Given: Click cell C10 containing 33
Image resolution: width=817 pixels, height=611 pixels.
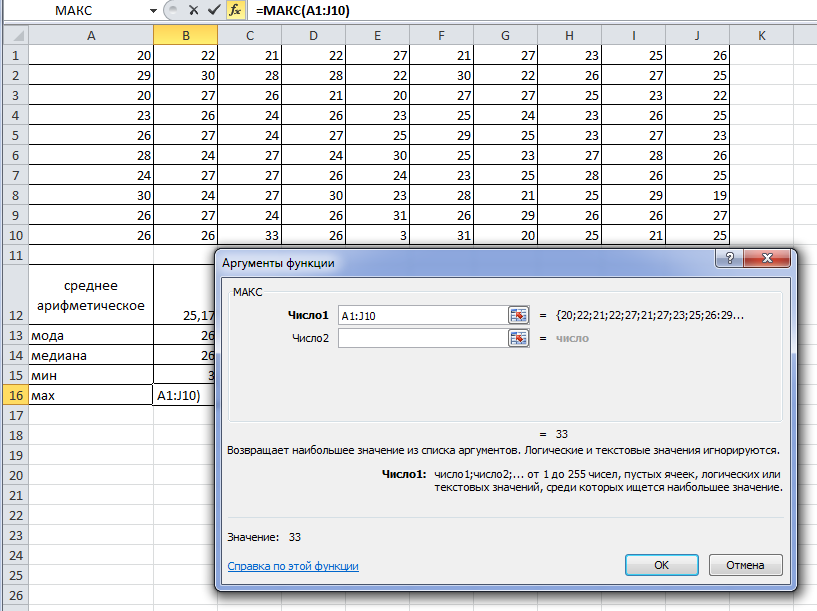Looking at the screenshot, I should 250,235.
